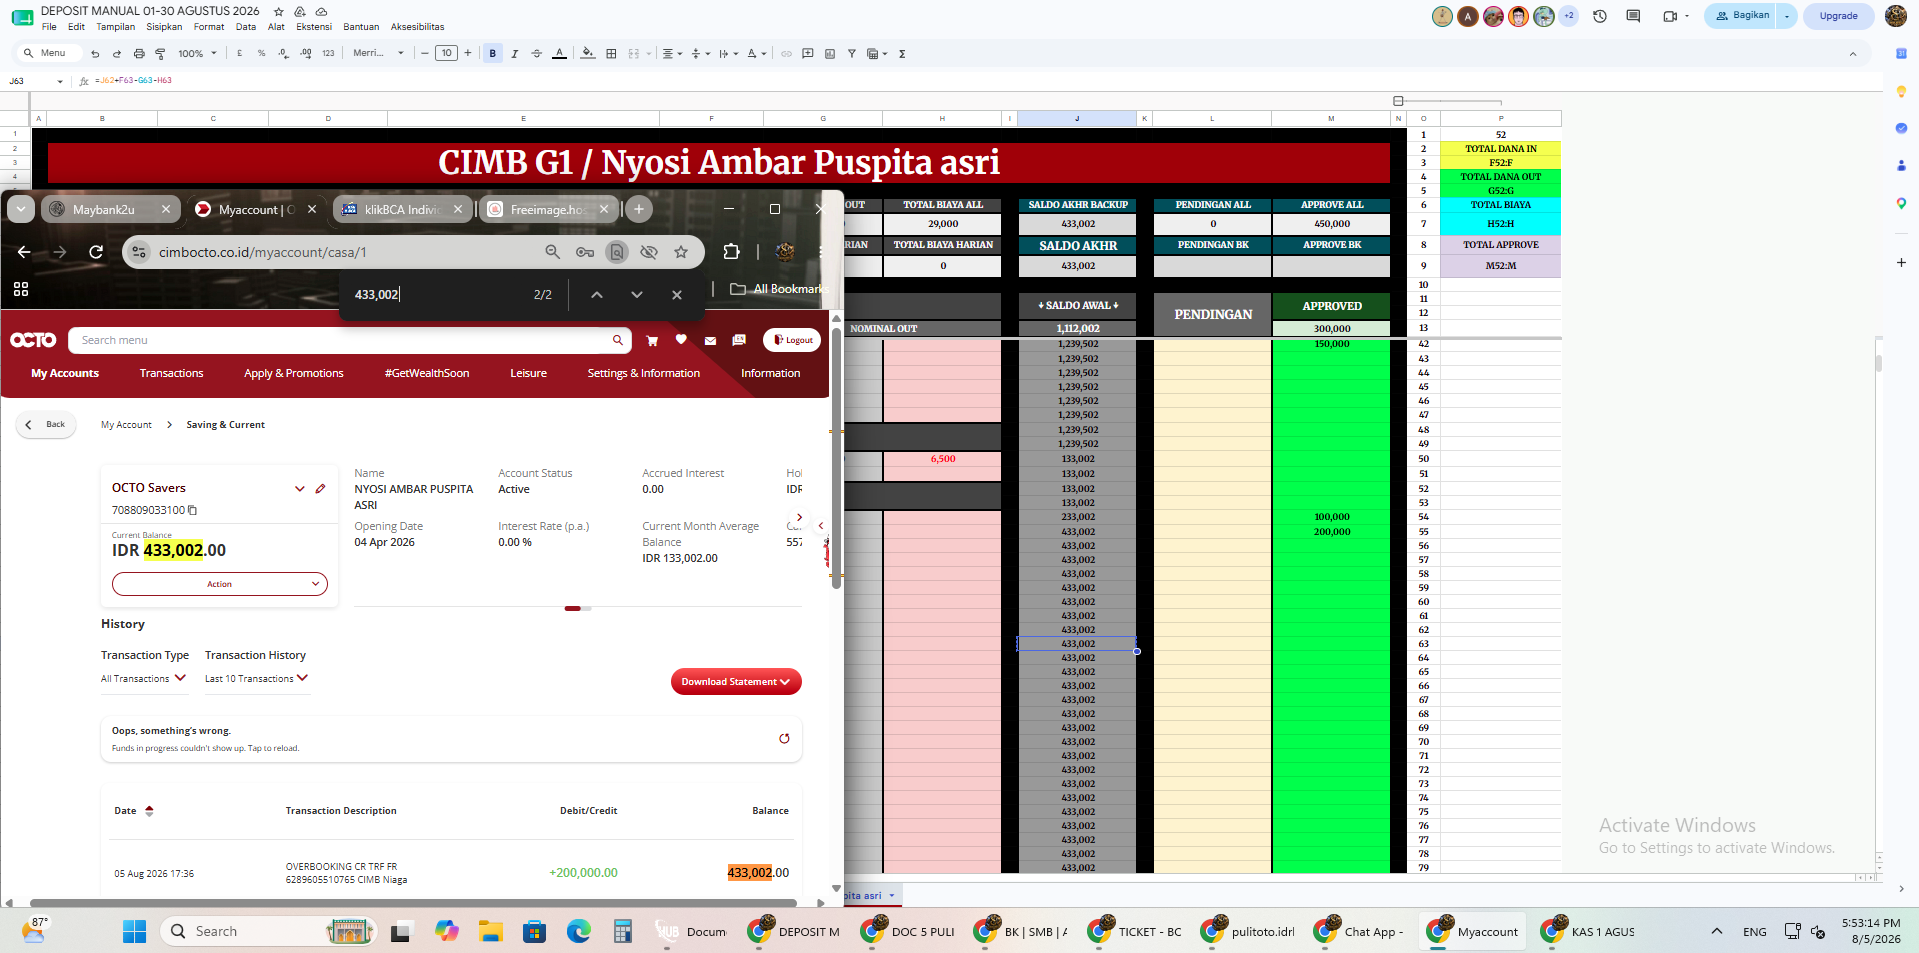Reload the CIMB Octo page in browser

[x=96, y=252]
